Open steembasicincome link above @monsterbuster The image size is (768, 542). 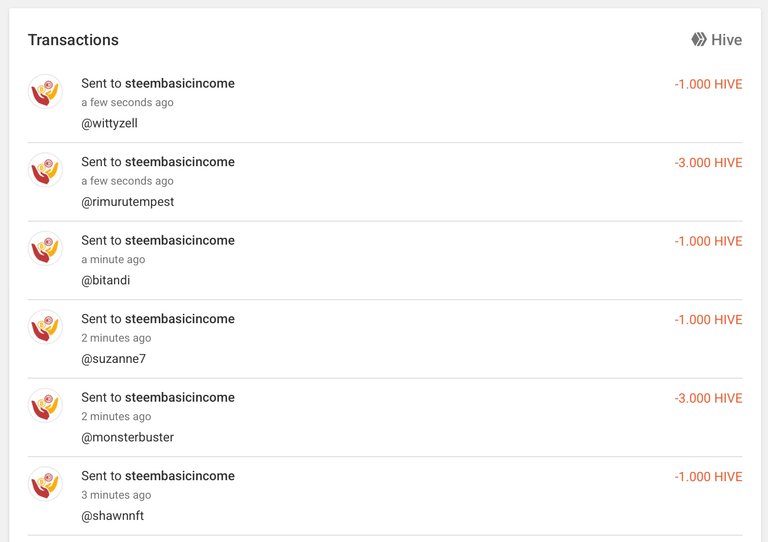click(x=180, y=397)
